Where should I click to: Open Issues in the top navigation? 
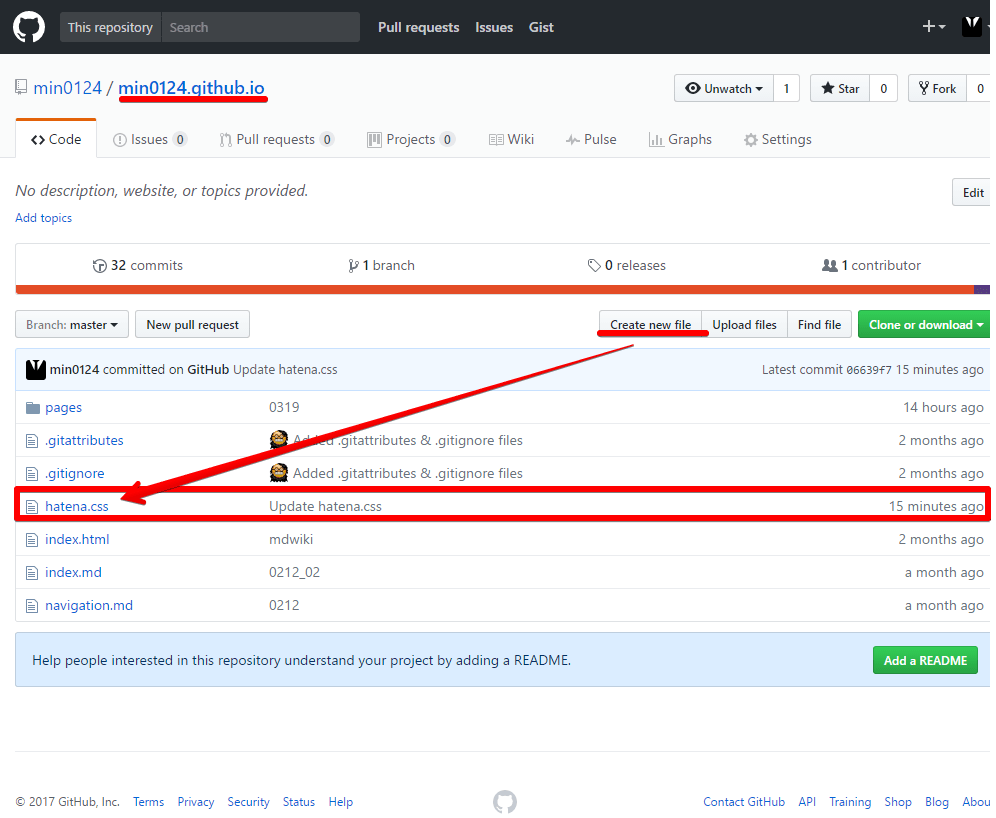click(494, 27)
